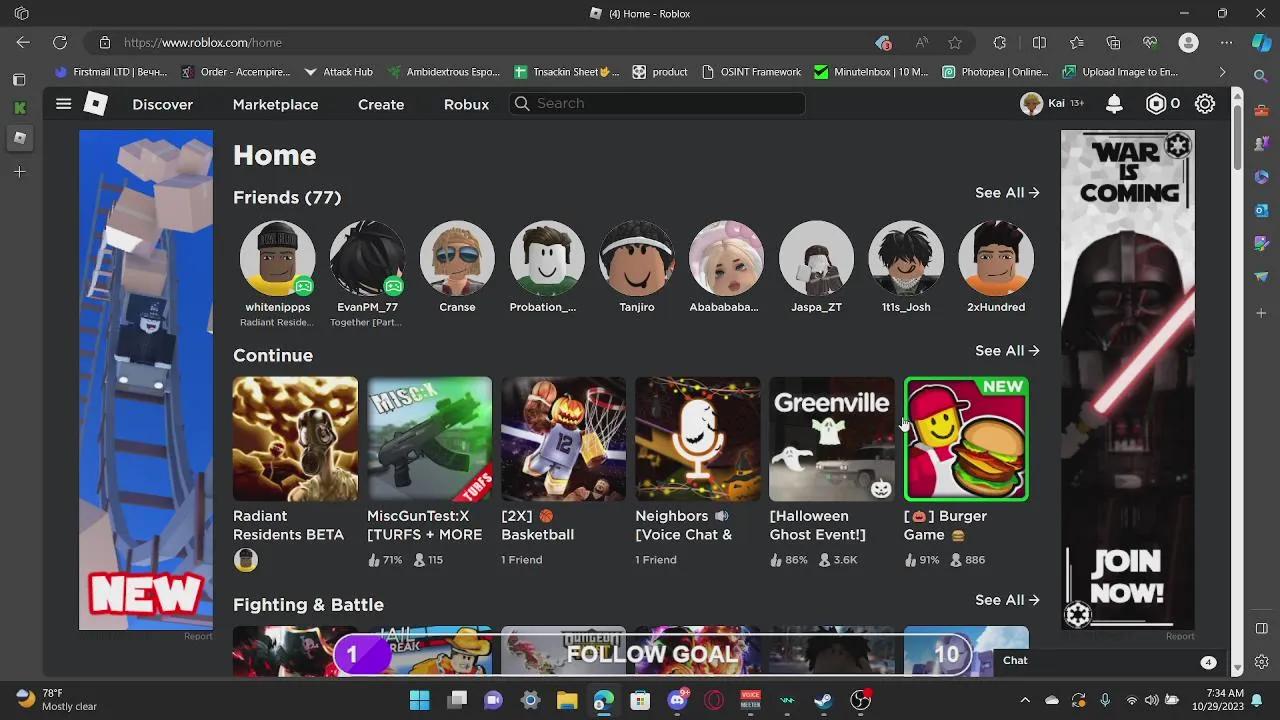
Task: Open Jaspa_ZT friend avatar
Action: point(816,259)
